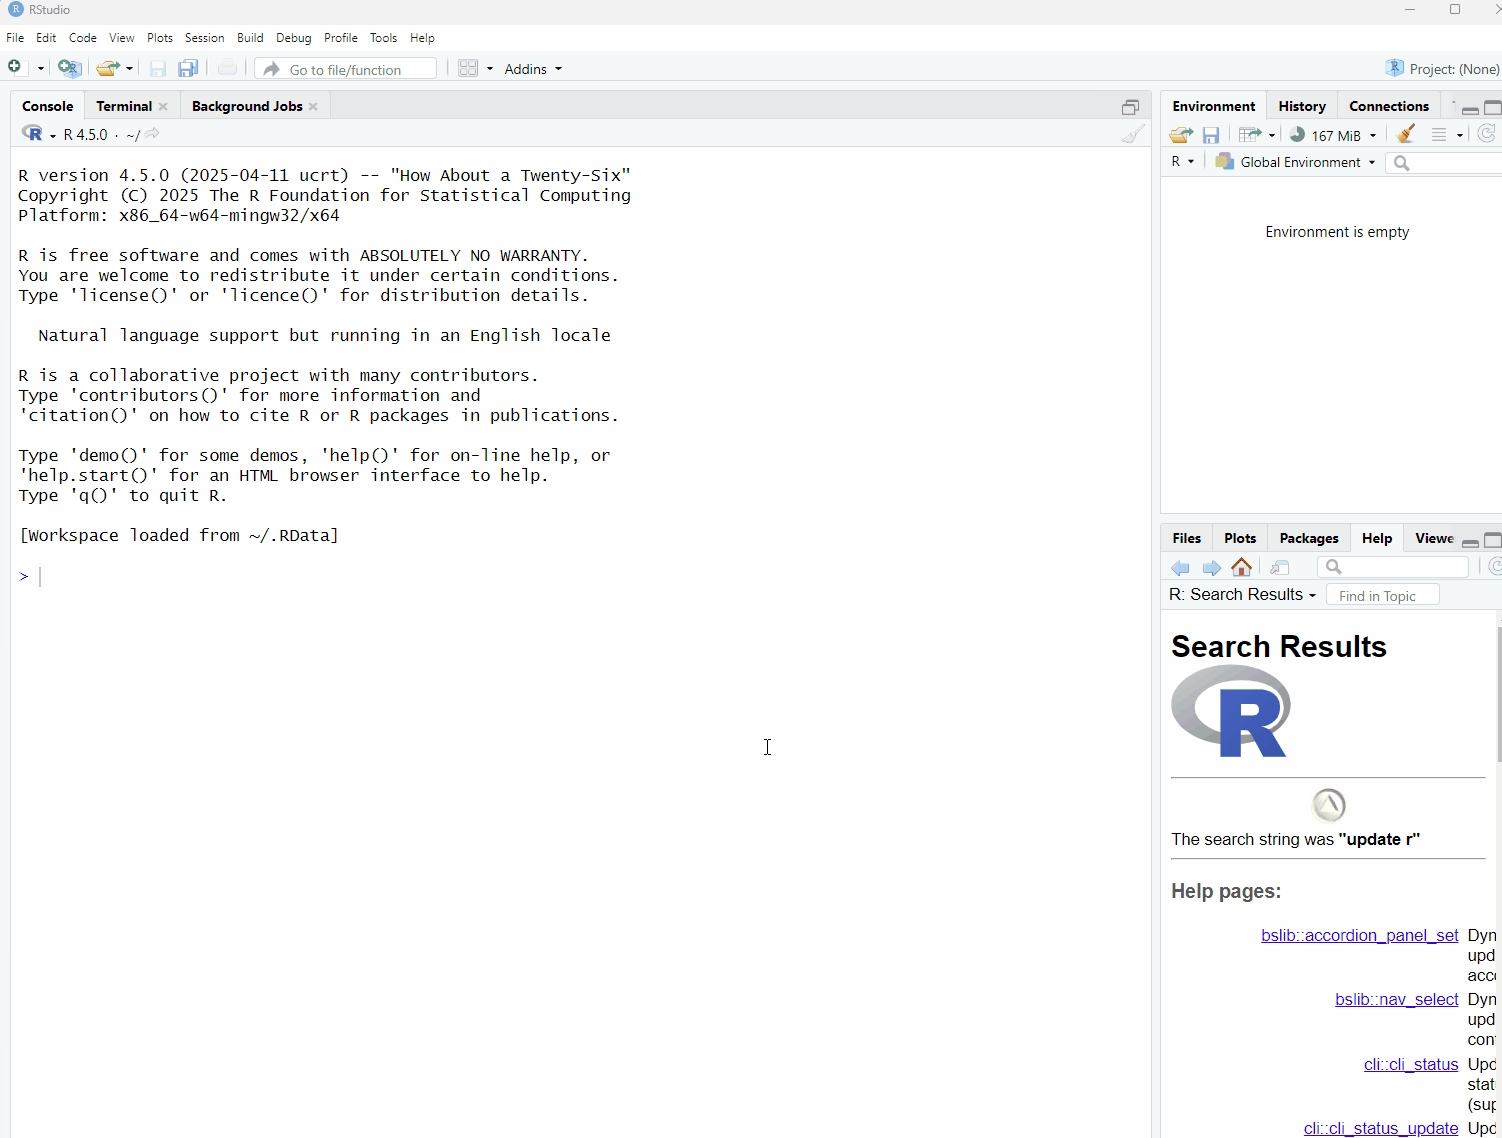Screen dimensions: 1502x1138
Task: Expand the R: Search Results dropdown
Action: click(x=1243, y=595)
